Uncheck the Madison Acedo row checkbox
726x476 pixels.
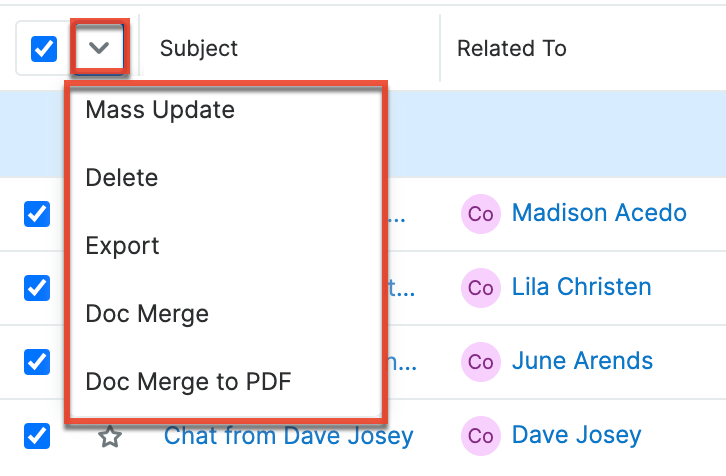pyautogui.click(x=37, y=213)
